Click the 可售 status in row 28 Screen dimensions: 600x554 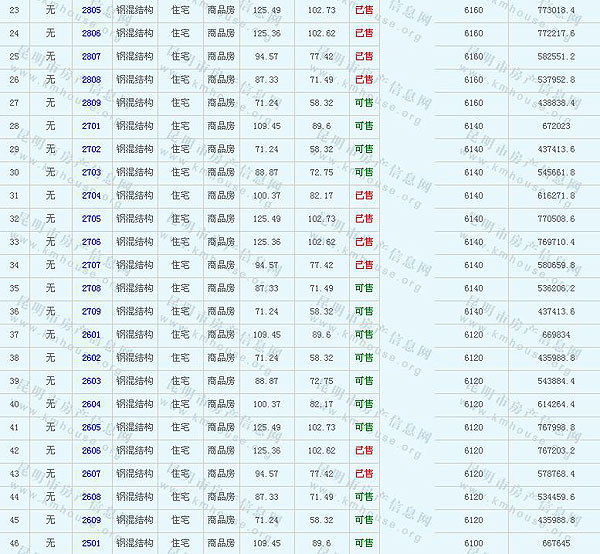[x=364, y=126]
